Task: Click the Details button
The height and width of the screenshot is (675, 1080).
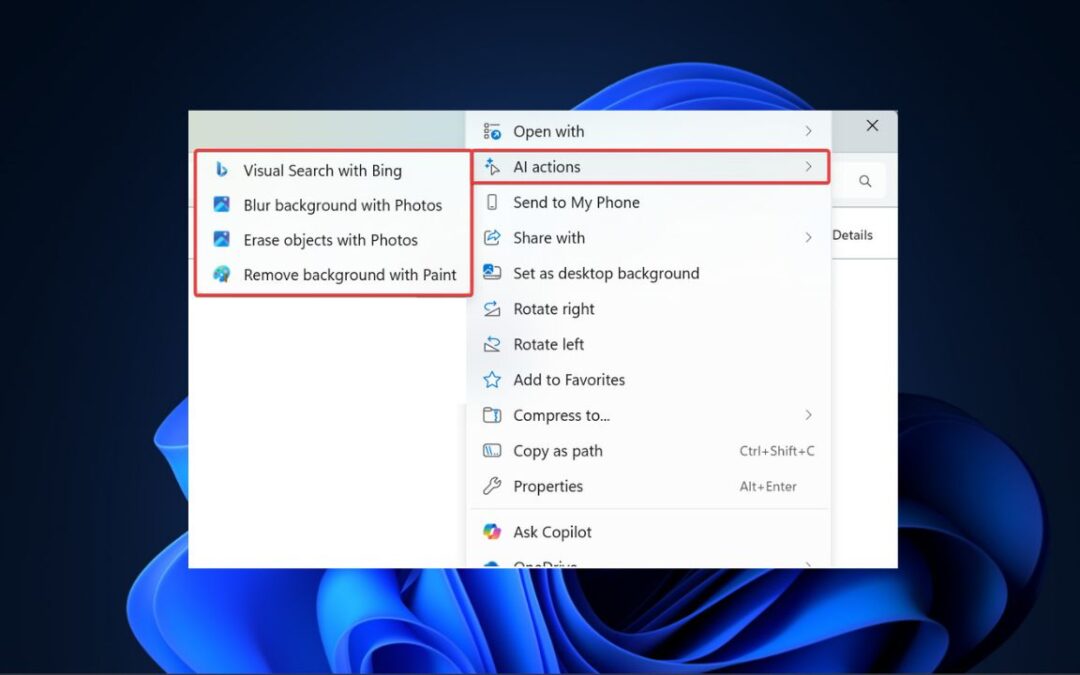Action: tap(852, 234)
